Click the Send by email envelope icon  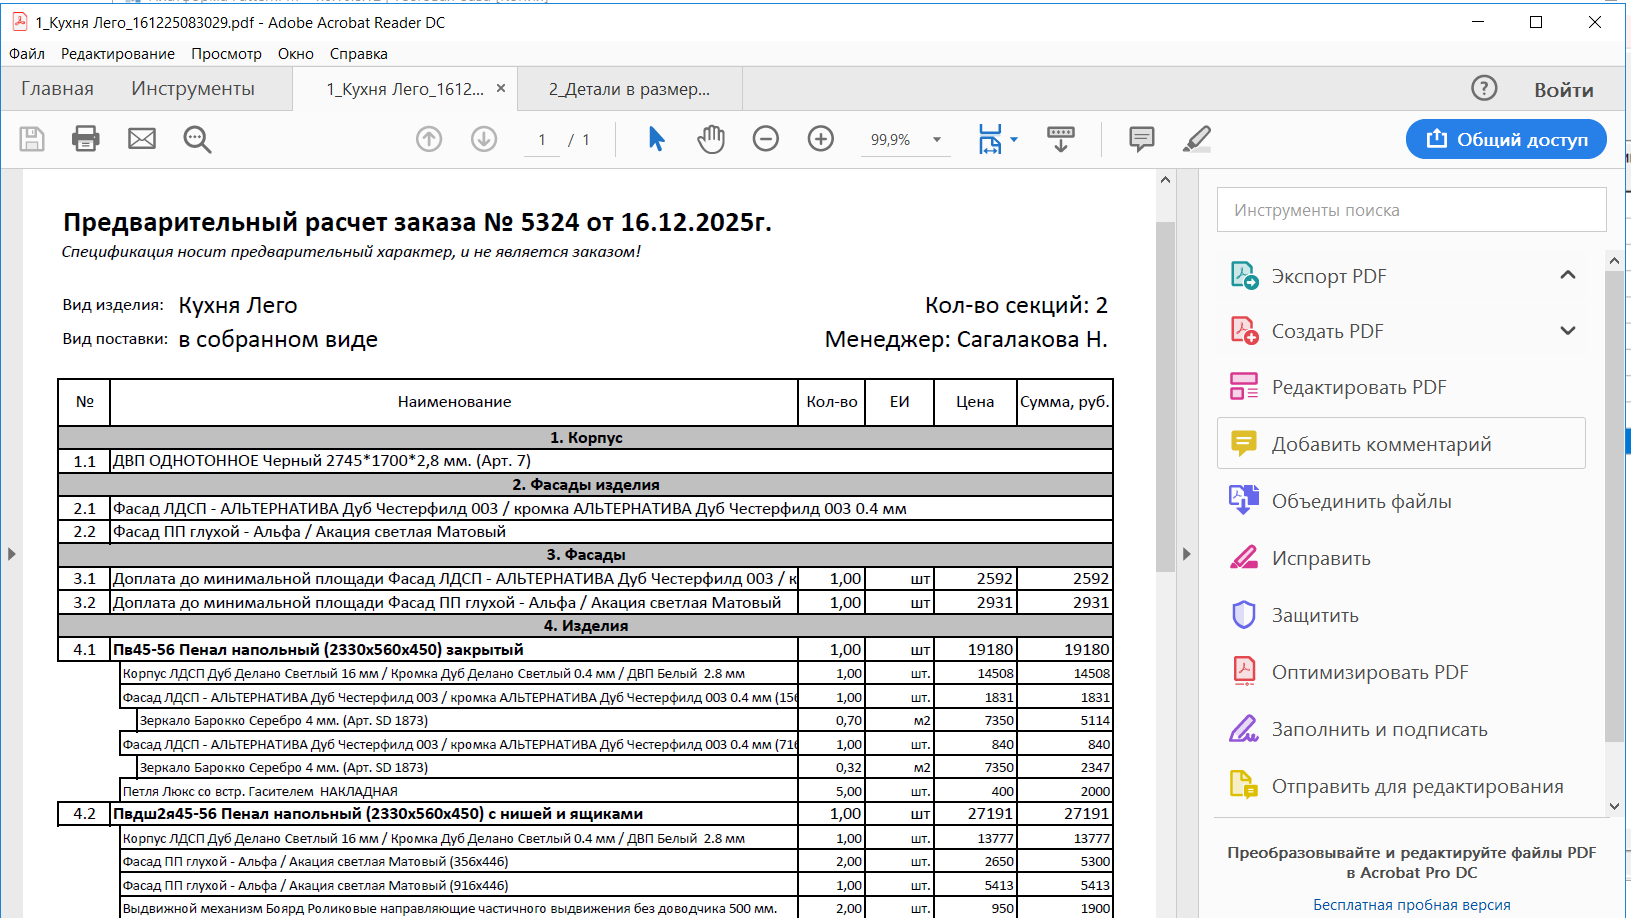[142, 139]
